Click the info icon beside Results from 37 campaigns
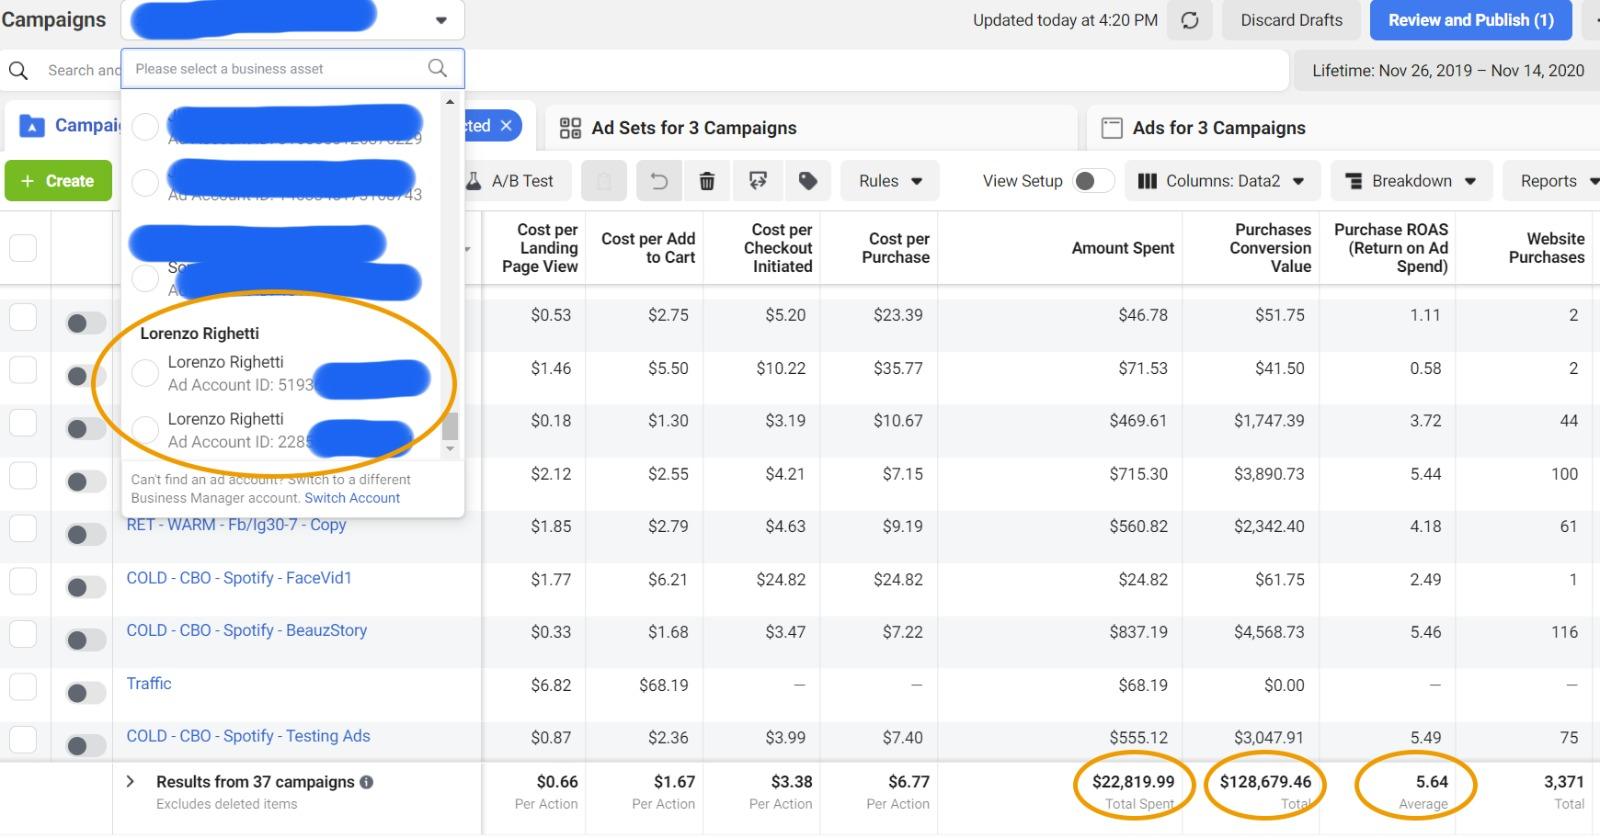Viewport: 1600px width, 838px height. pyautogui.click(x=367, y=782)
